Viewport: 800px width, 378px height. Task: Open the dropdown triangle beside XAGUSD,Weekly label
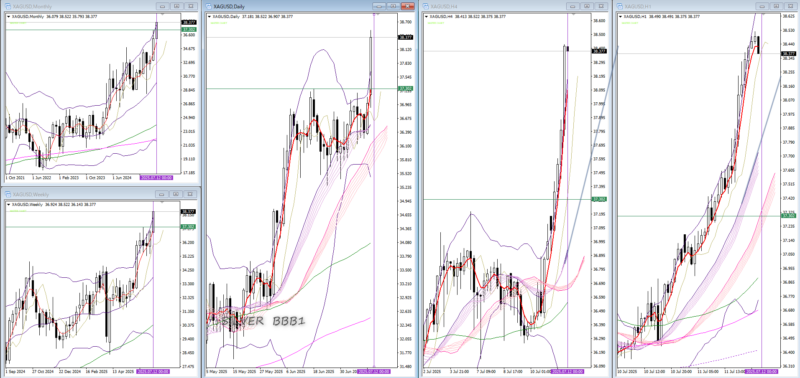(8, 205)
